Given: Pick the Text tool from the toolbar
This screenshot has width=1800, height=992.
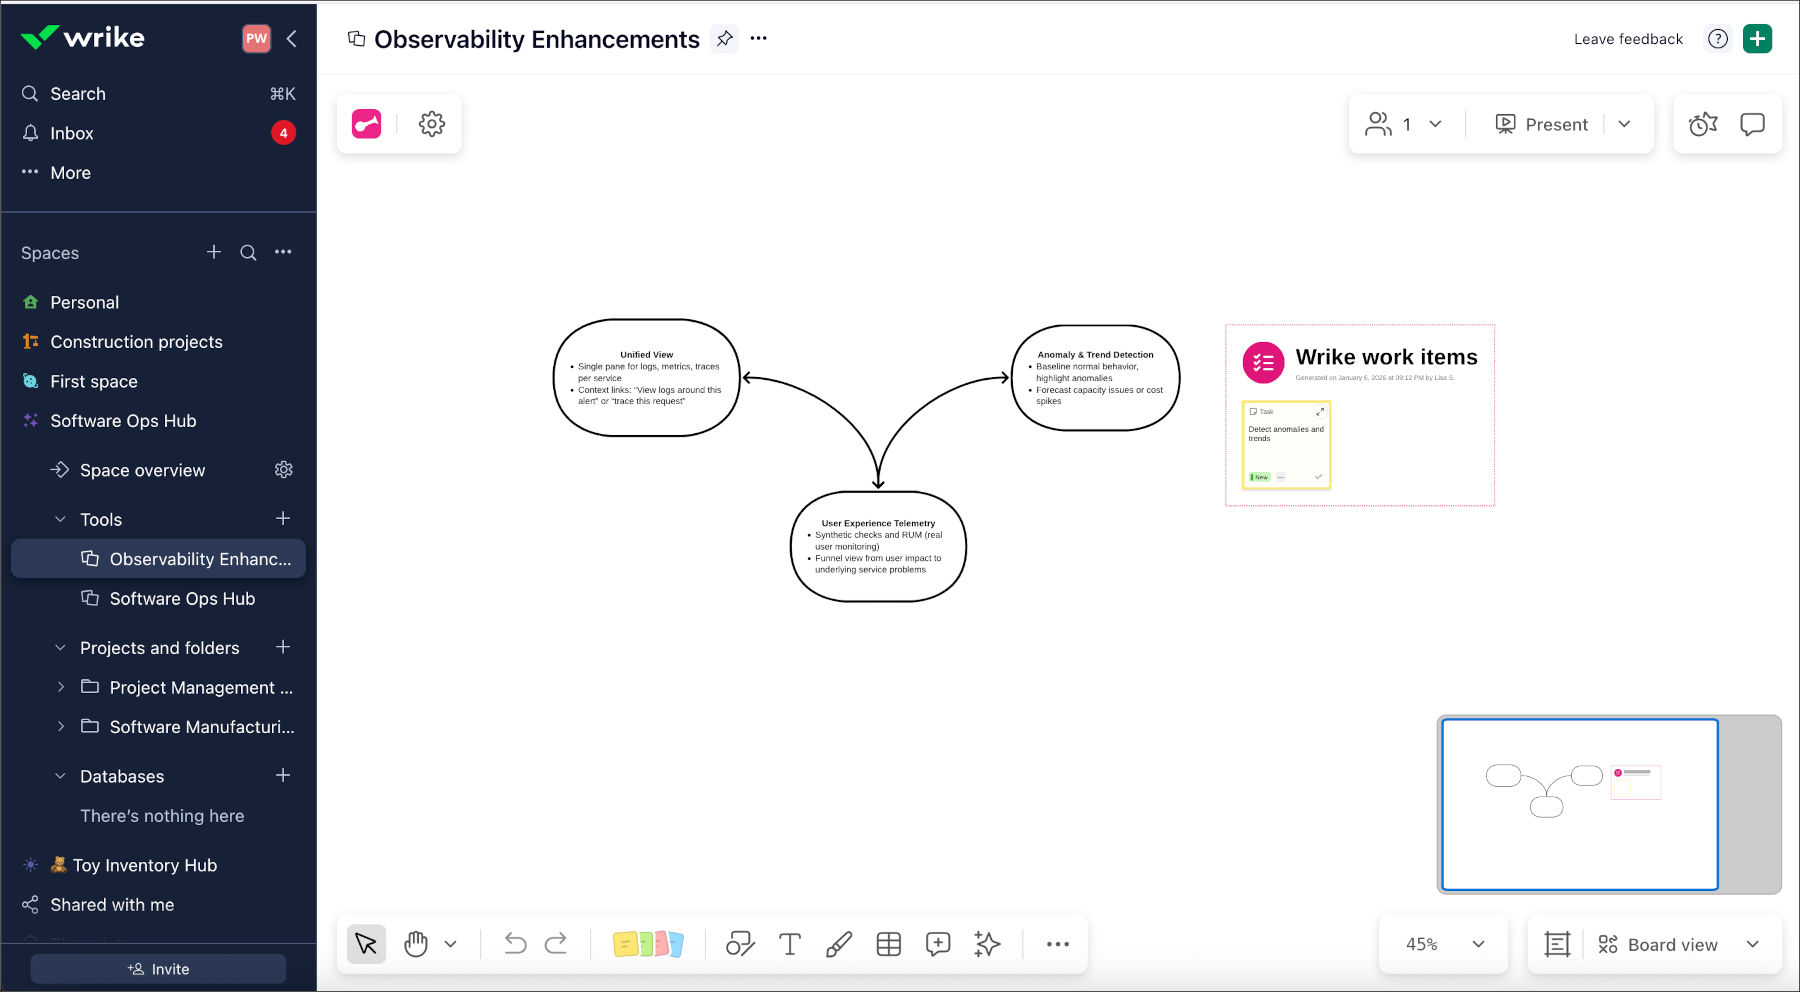Looking at the screenshot, I should [x=789, y=943].
